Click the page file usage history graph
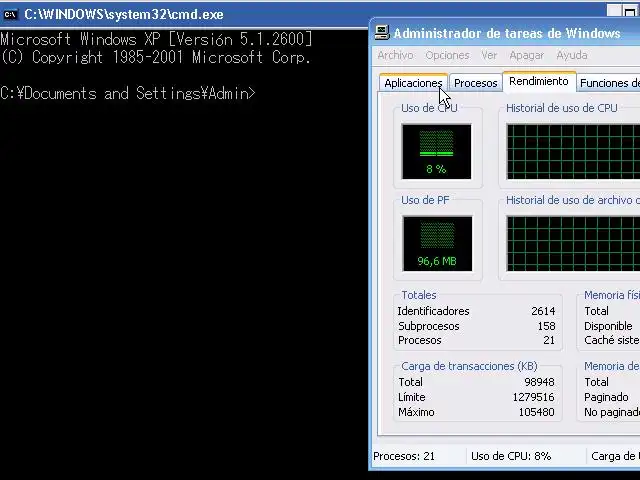The image size is (640, 480). (x=573, y=244)
